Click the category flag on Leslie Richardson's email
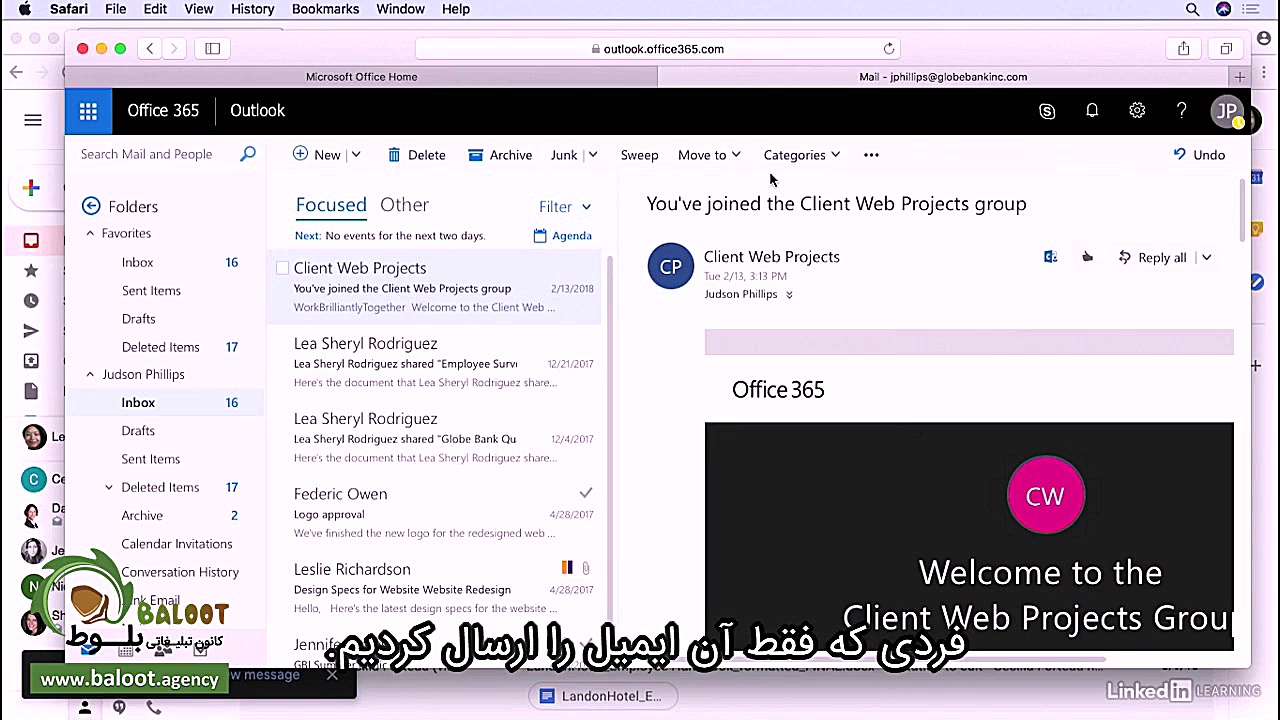This screenshot has width=1280, height=720. [567, 568]
